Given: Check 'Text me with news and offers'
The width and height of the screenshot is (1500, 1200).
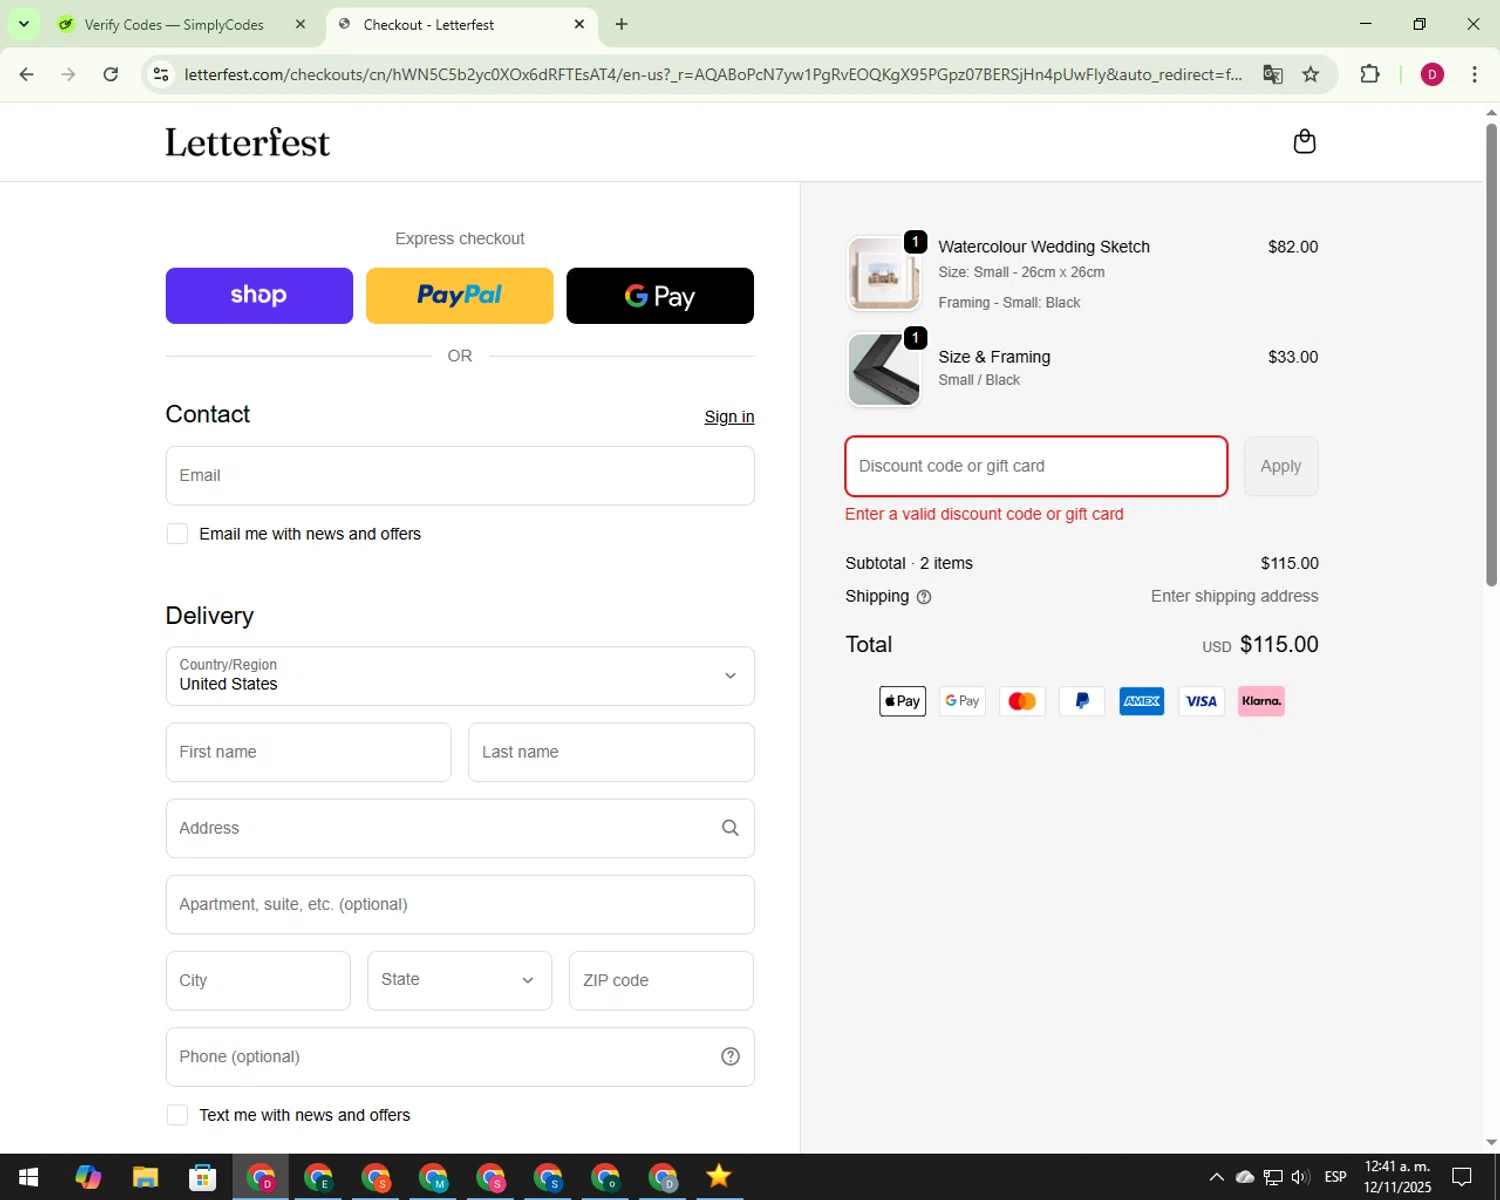Looking at the screenshot, I should point(177,1115).
